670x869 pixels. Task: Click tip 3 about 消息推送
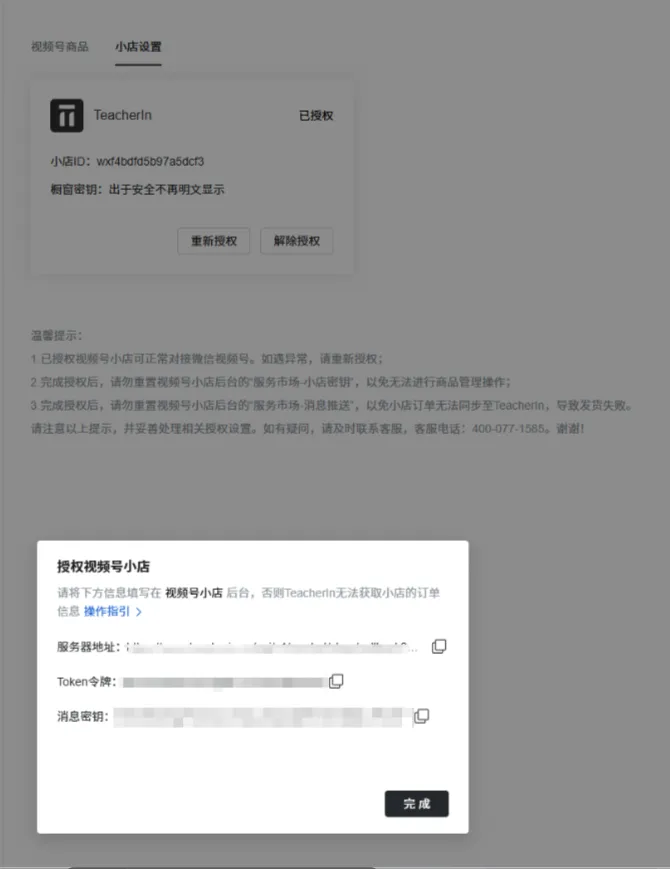(x=331, y=405)
